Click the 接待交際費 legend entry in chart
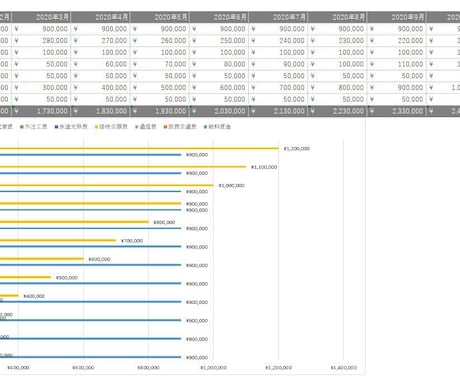Viewport: 460px width, 380px height. pos(111,127)
